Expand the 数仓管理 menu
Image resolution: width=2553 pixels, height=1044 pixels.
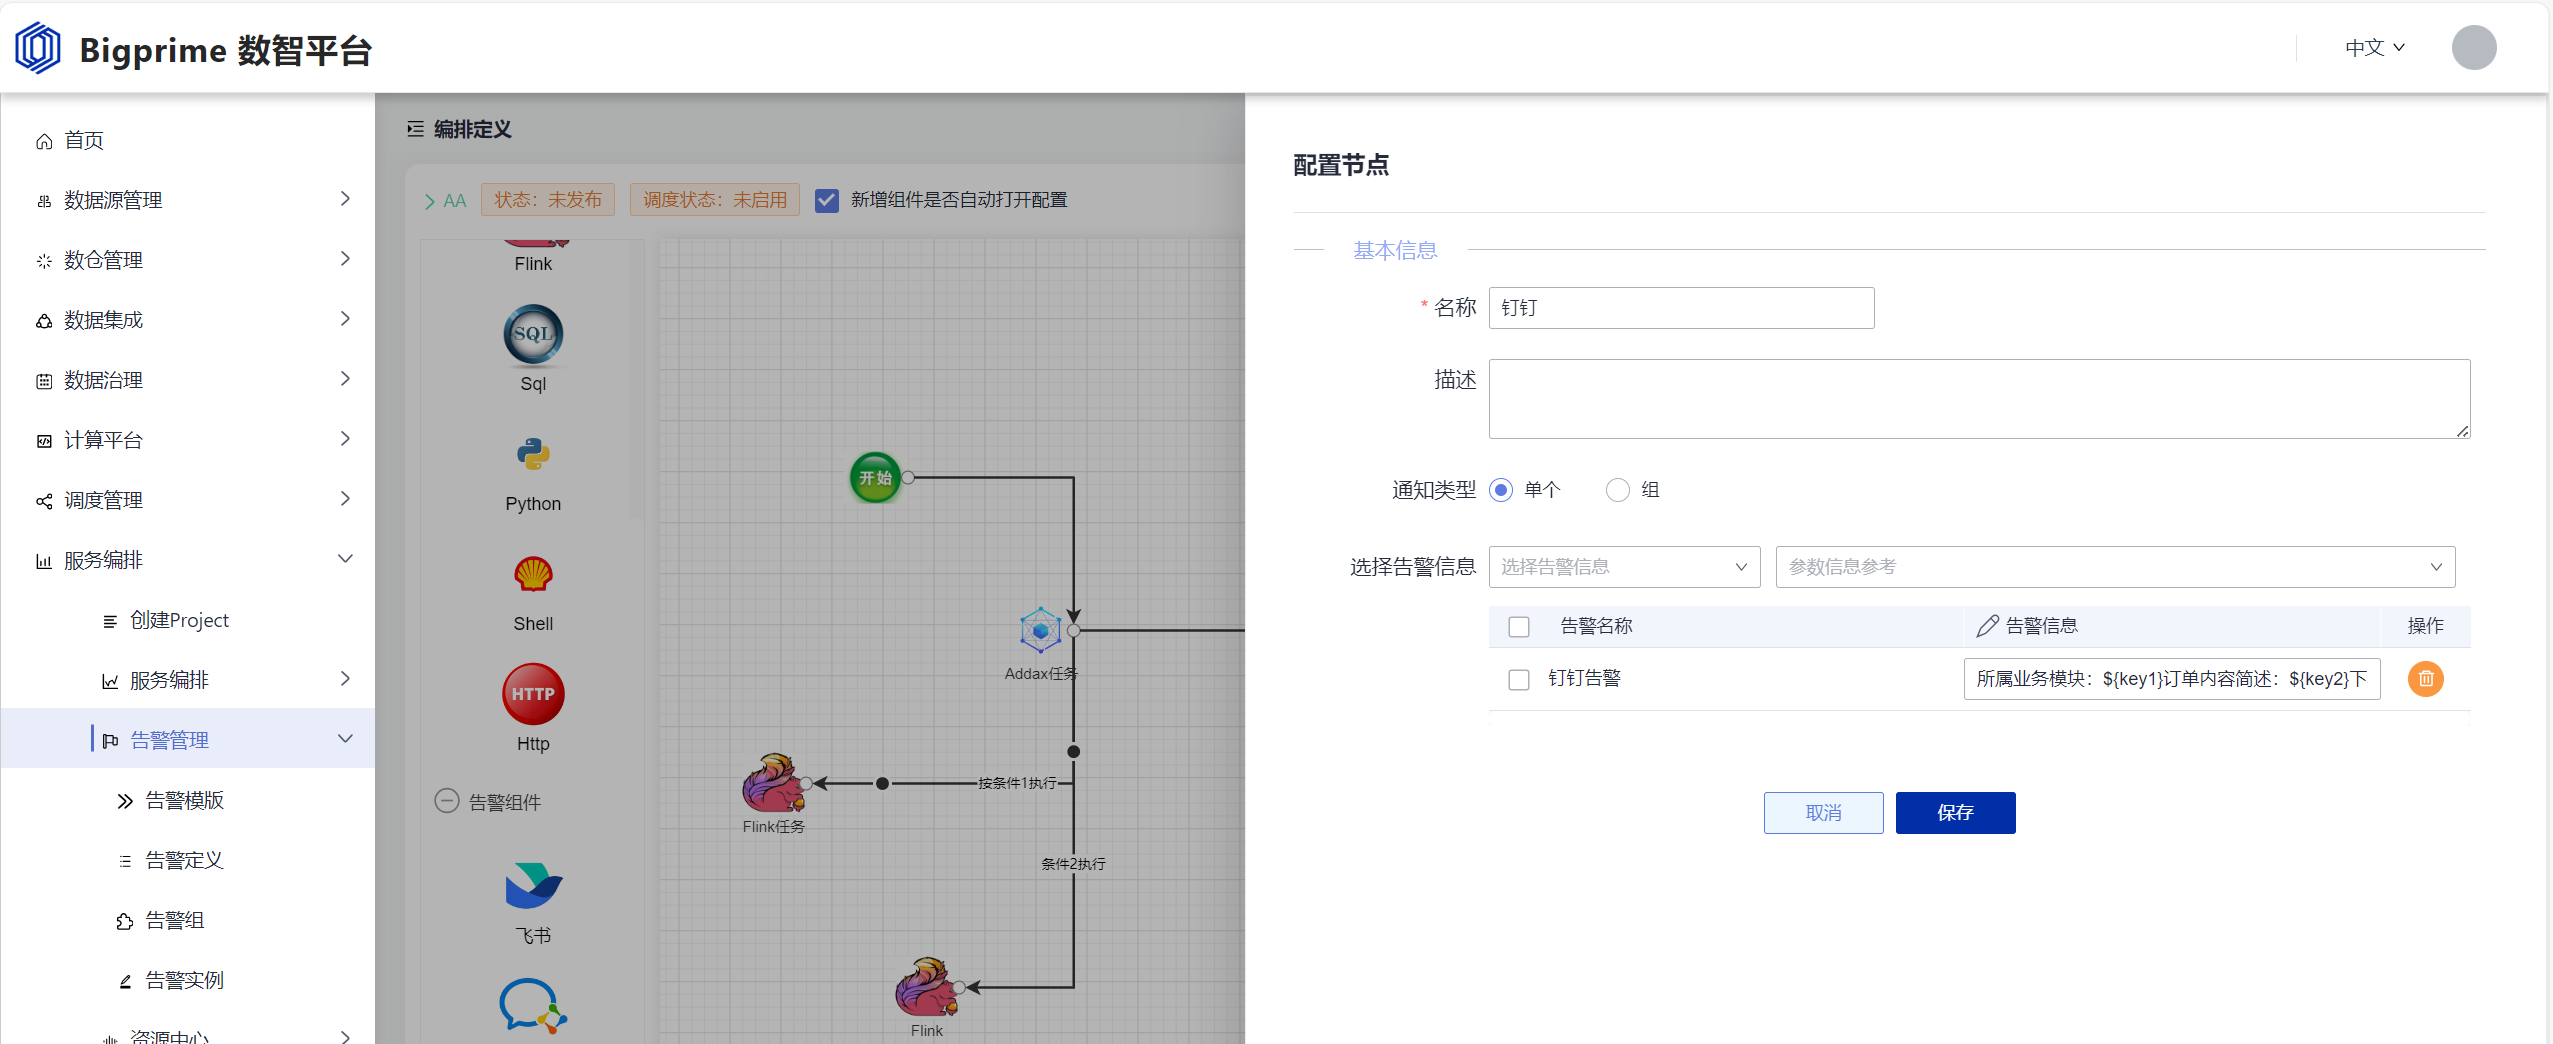pos(188,260)
